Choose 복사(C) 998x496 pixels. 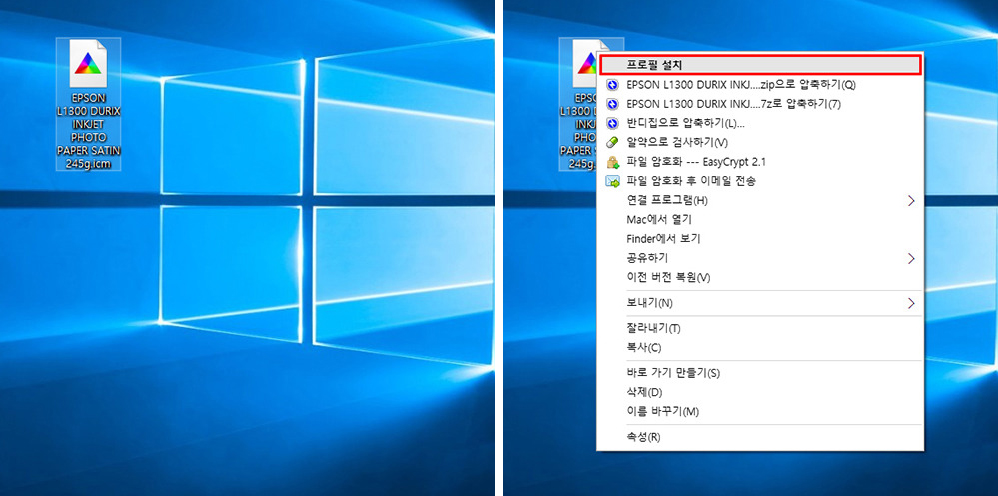coord(759,348)
